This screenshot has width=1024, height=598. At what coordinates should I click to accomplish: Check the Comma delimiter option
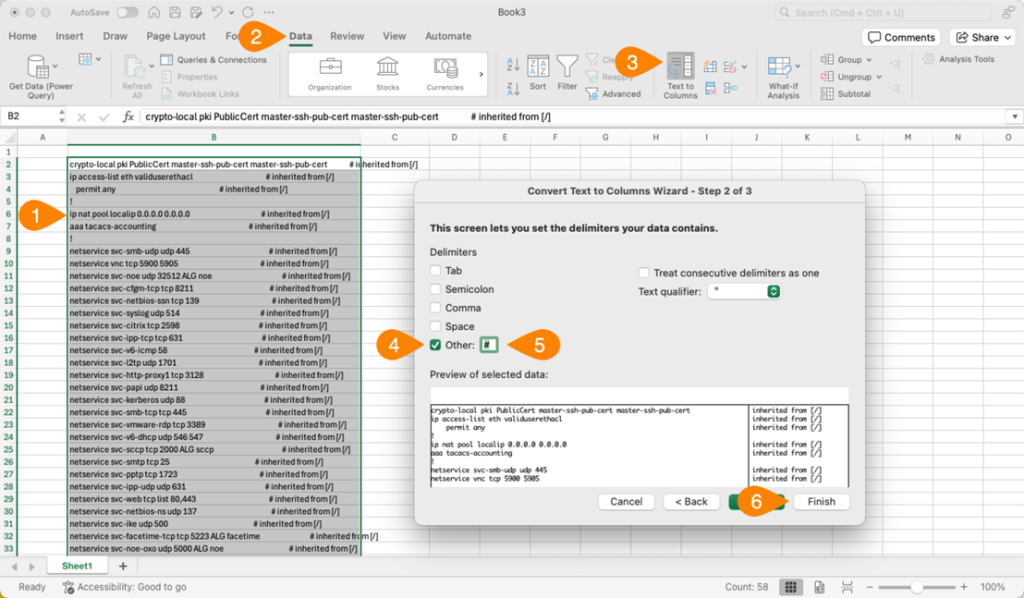(435, 308)
